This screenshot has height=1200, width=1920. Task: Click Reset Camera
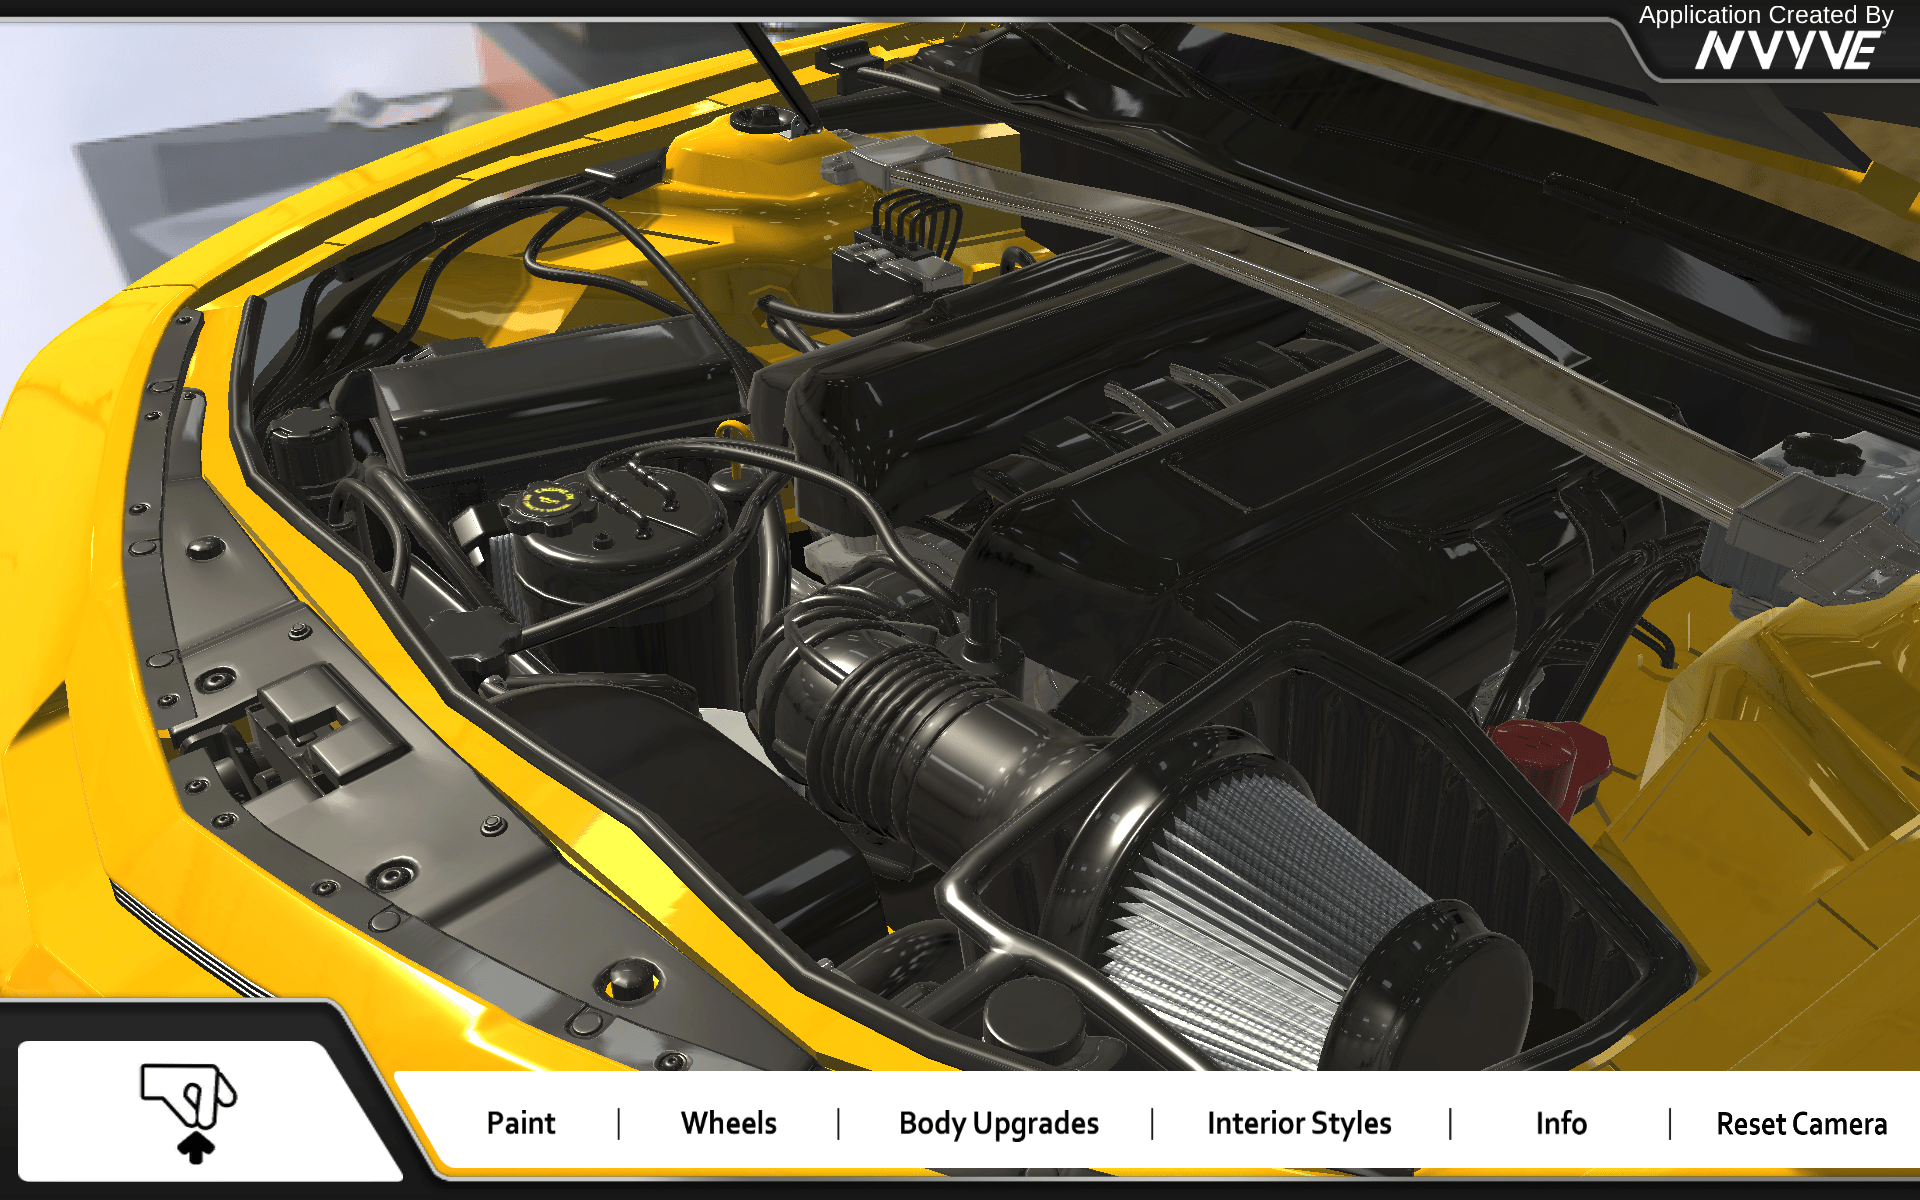click(1801, 1123)
